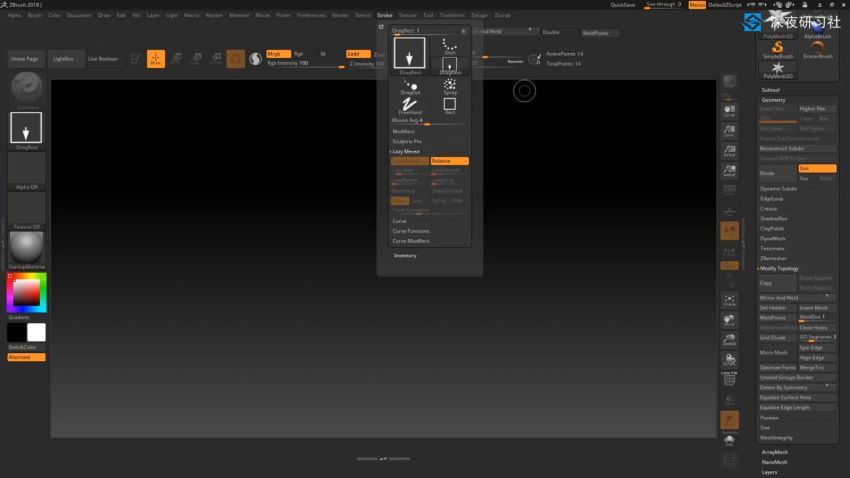Open DefaultZScript button
The image size is (850, 478).
[x=725, y=5]
